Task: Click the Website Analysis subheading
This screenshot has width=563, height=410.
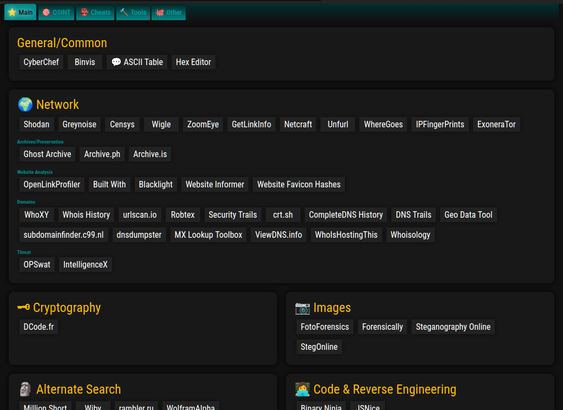Action: [34, 172]
